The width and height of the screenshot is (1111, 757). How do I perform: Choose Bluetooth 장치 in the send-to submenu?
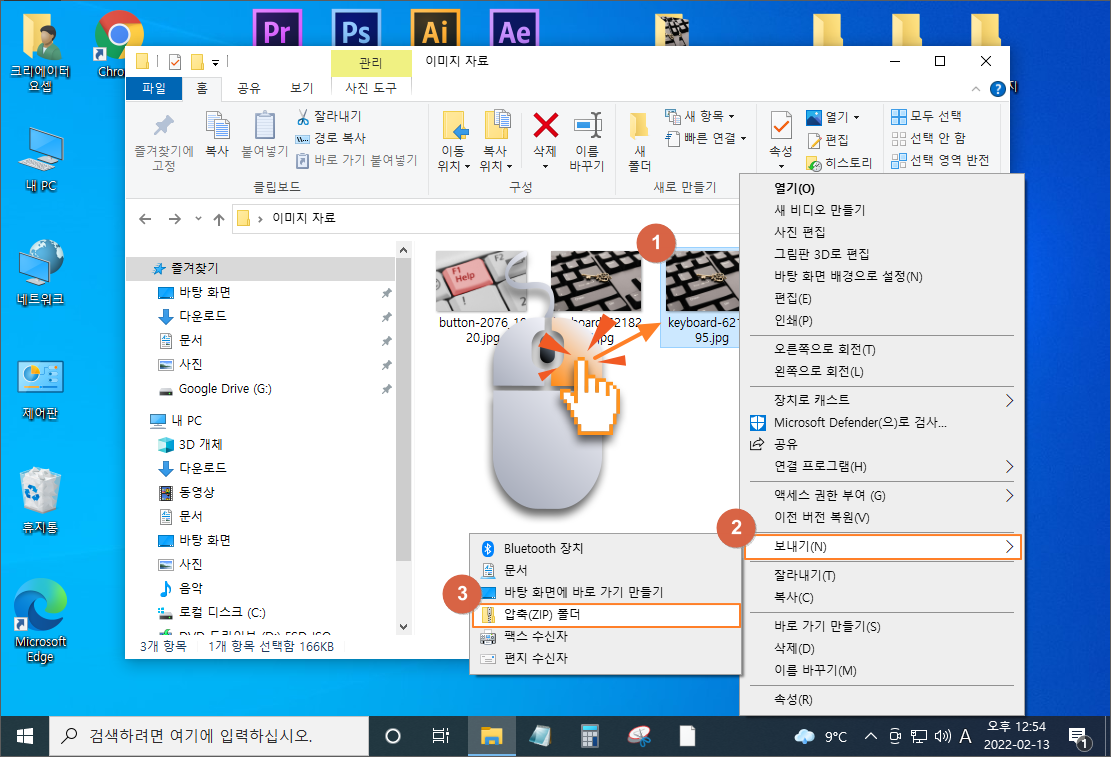(607, 549)
